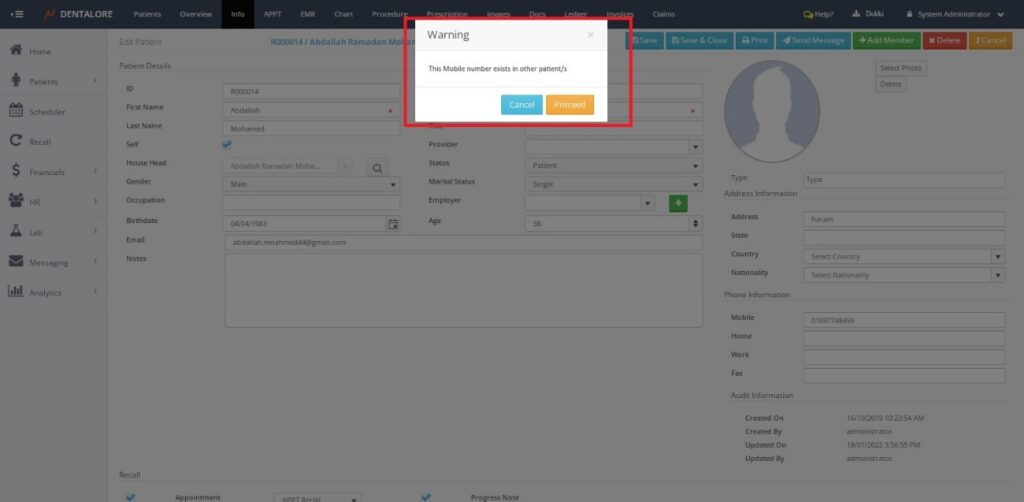
Task: Open the Birthdate calendar picker
Action: [393, 224]
